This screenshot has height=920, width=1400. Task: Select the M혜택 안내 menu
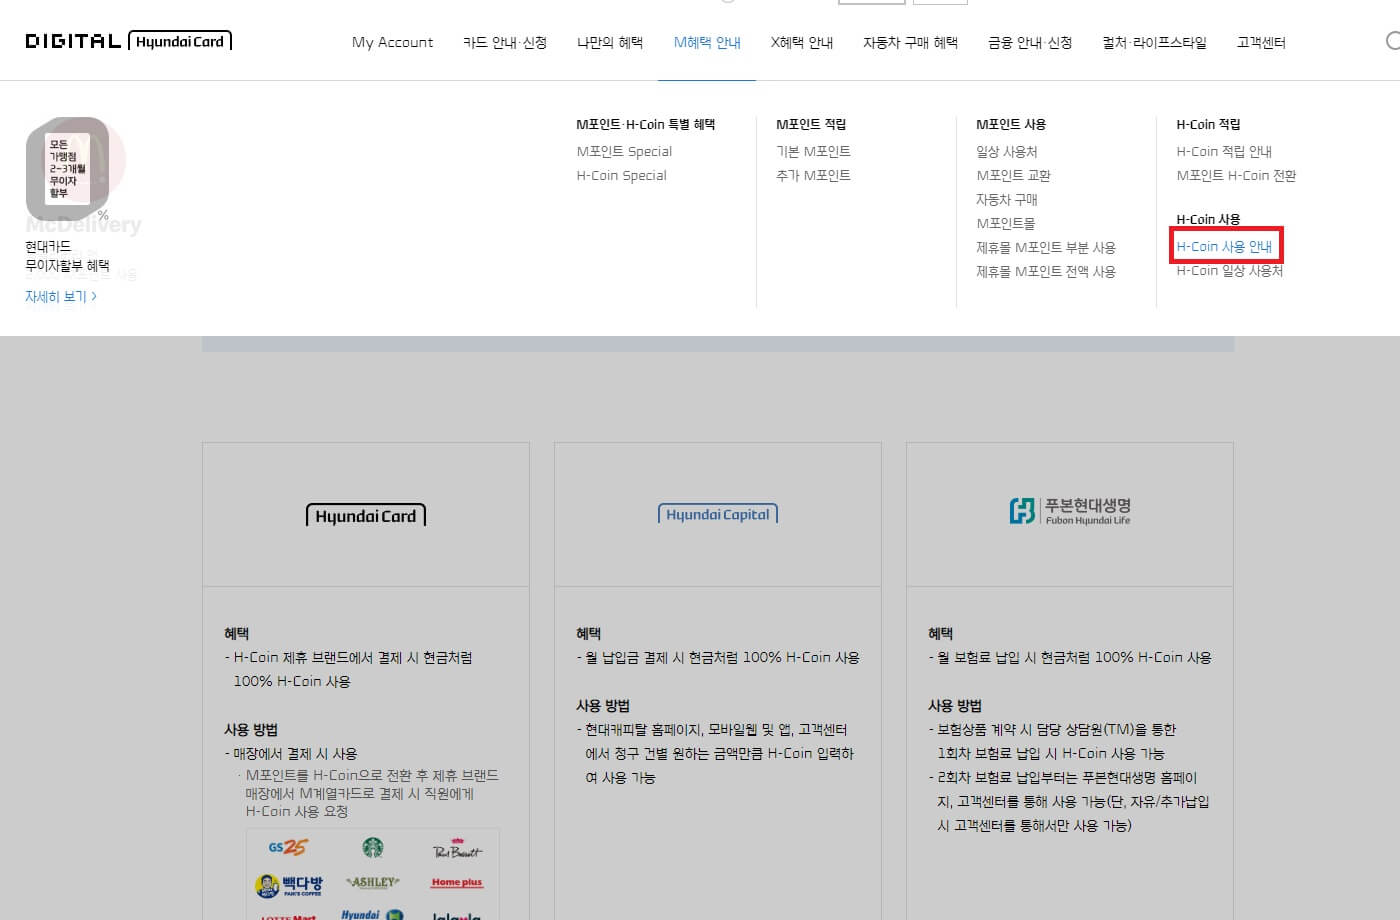[x=707, y=42]
